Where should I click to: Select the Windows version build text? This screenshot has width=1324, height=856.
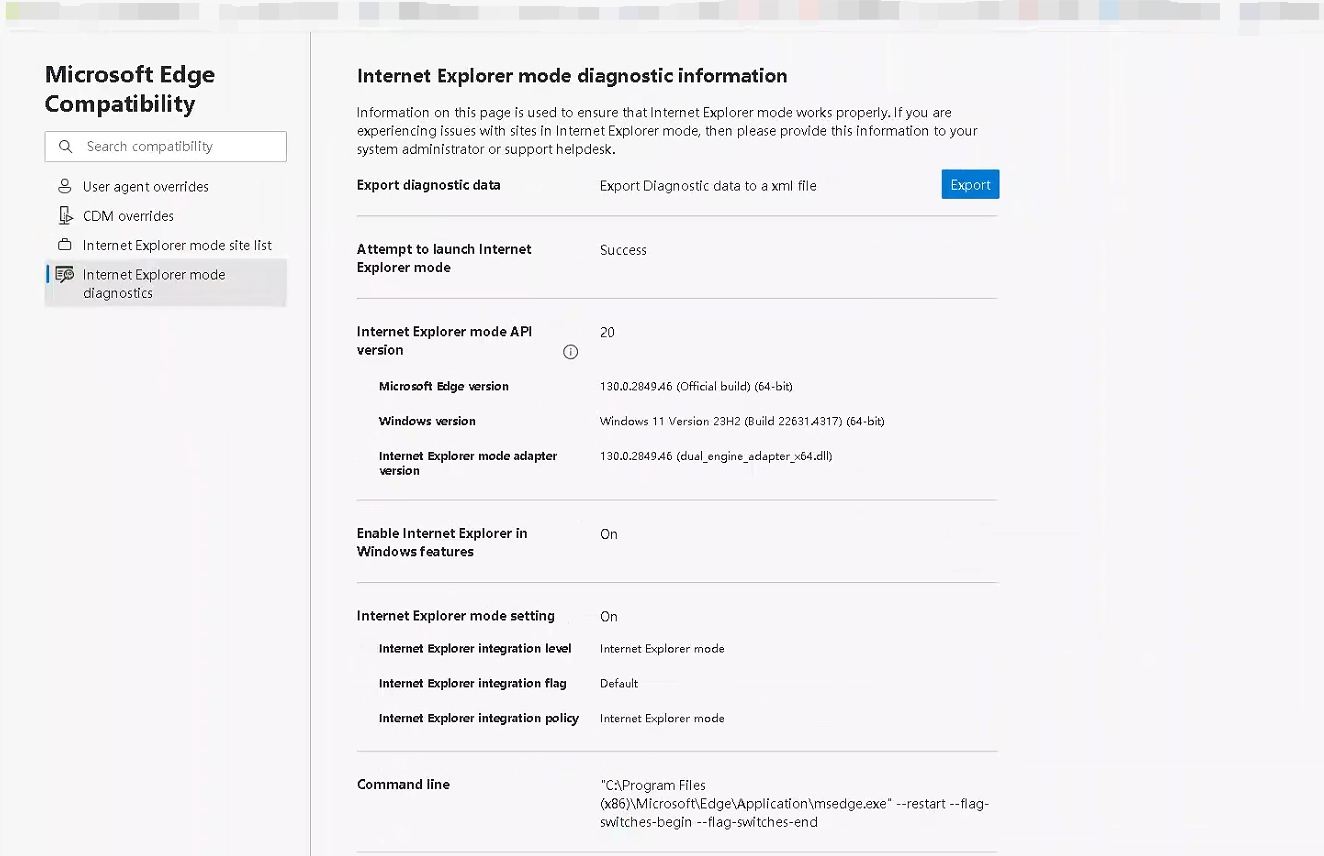pos(742,421)
